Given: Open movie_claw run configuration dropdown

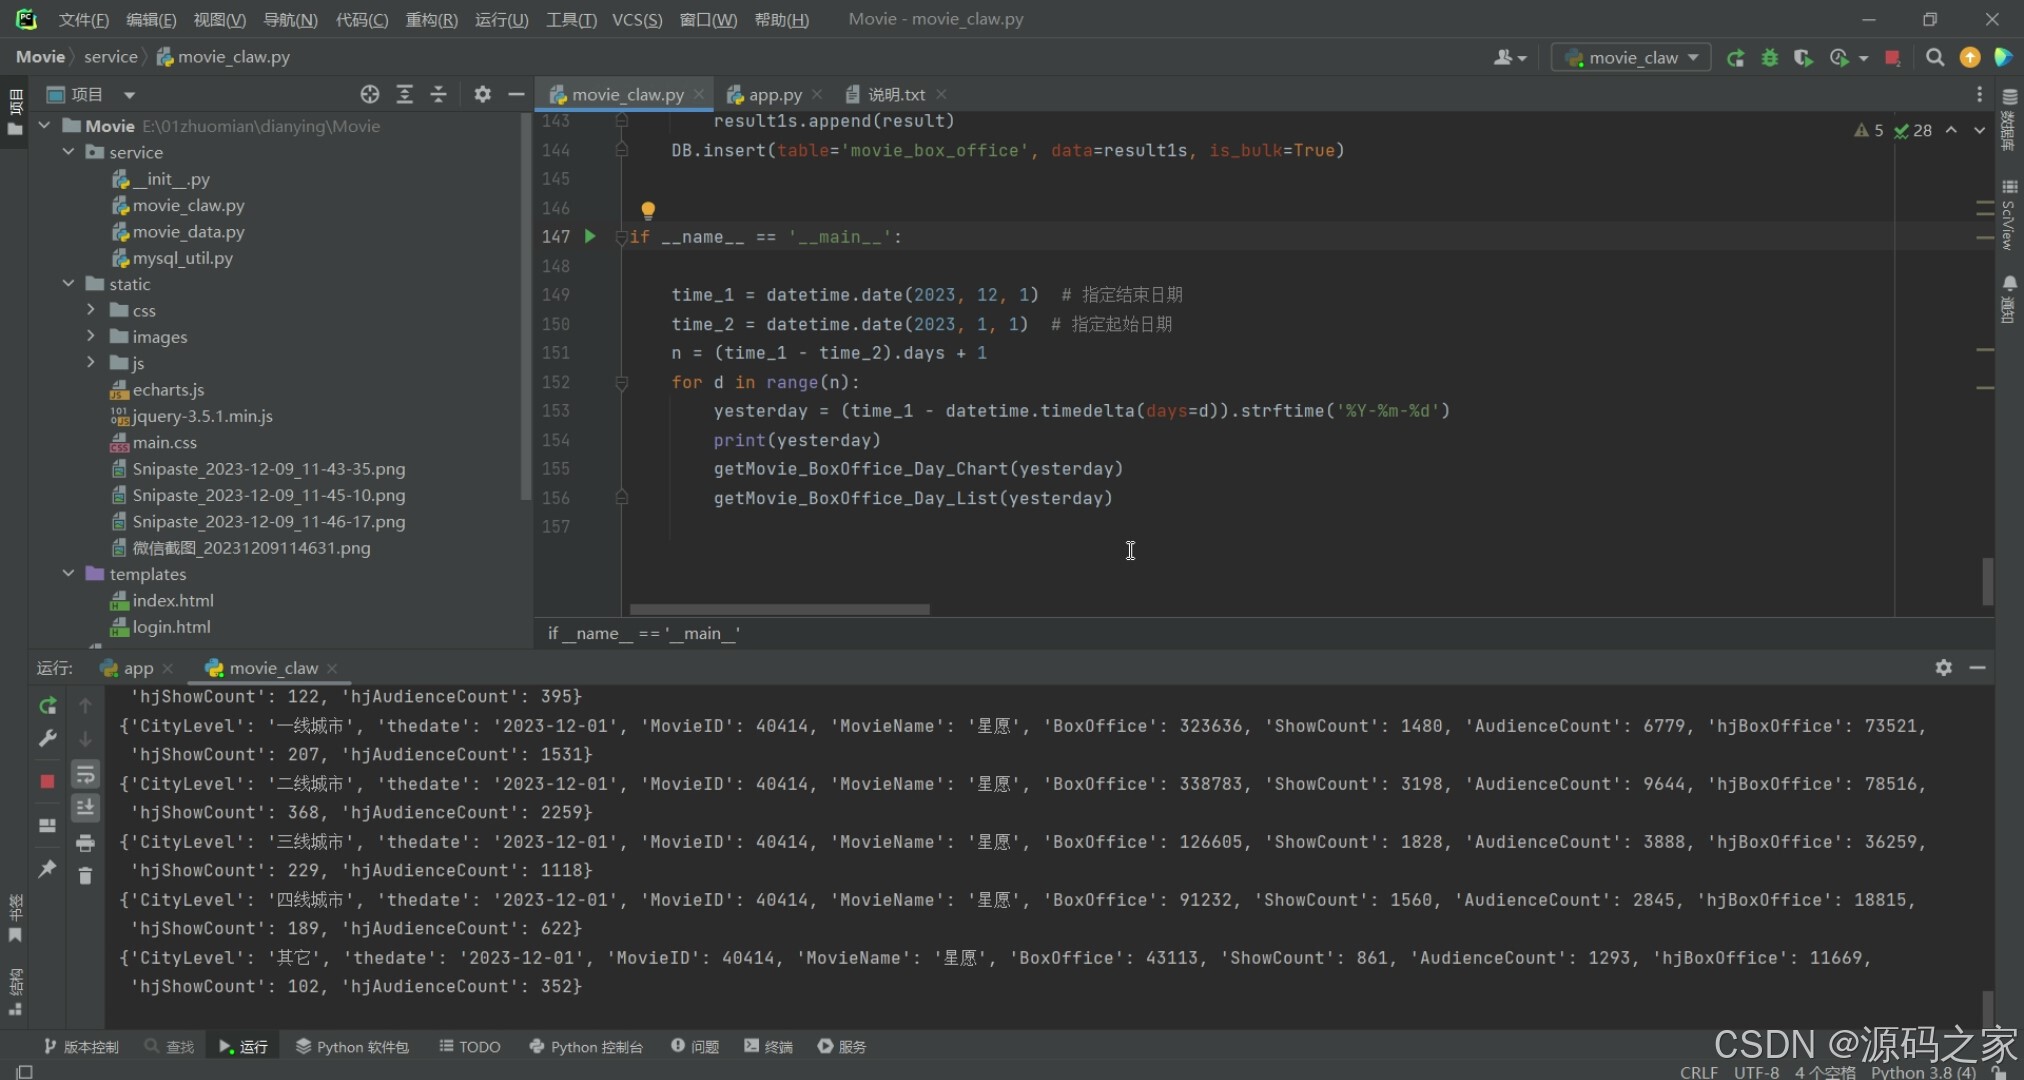Looking at the screenshot, I should pyautogui.click(x=1631, y=58).
